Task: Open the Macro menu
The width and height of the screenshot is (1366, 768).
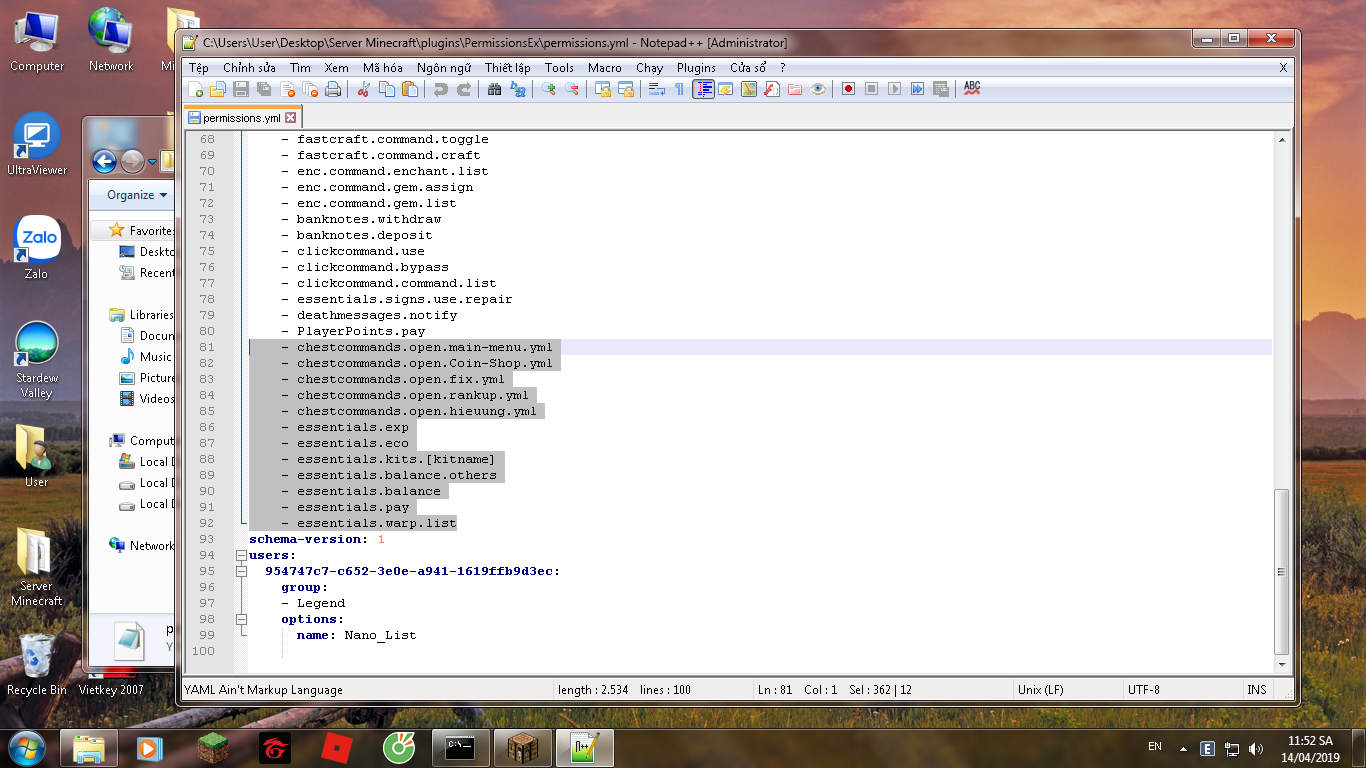Action: point(605,68)
